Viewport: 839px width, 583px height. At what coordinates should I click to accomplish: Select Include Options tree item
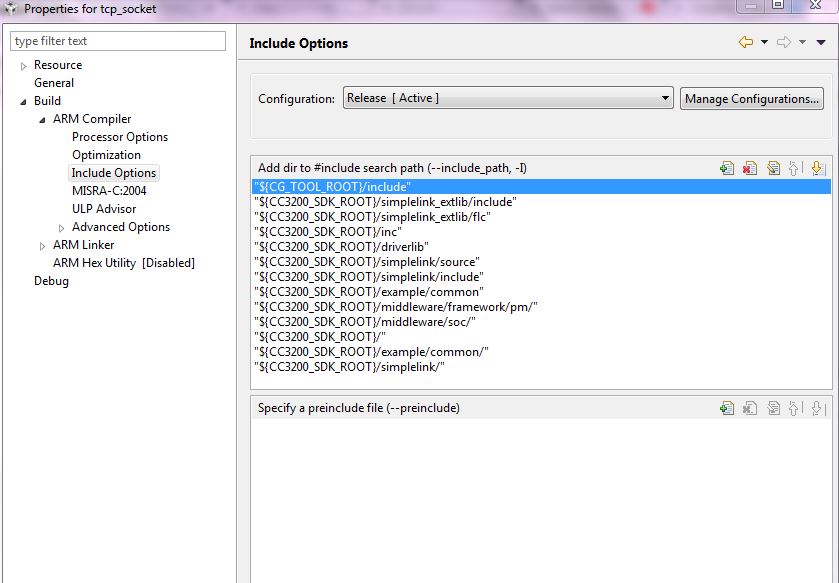coord(113,173)
